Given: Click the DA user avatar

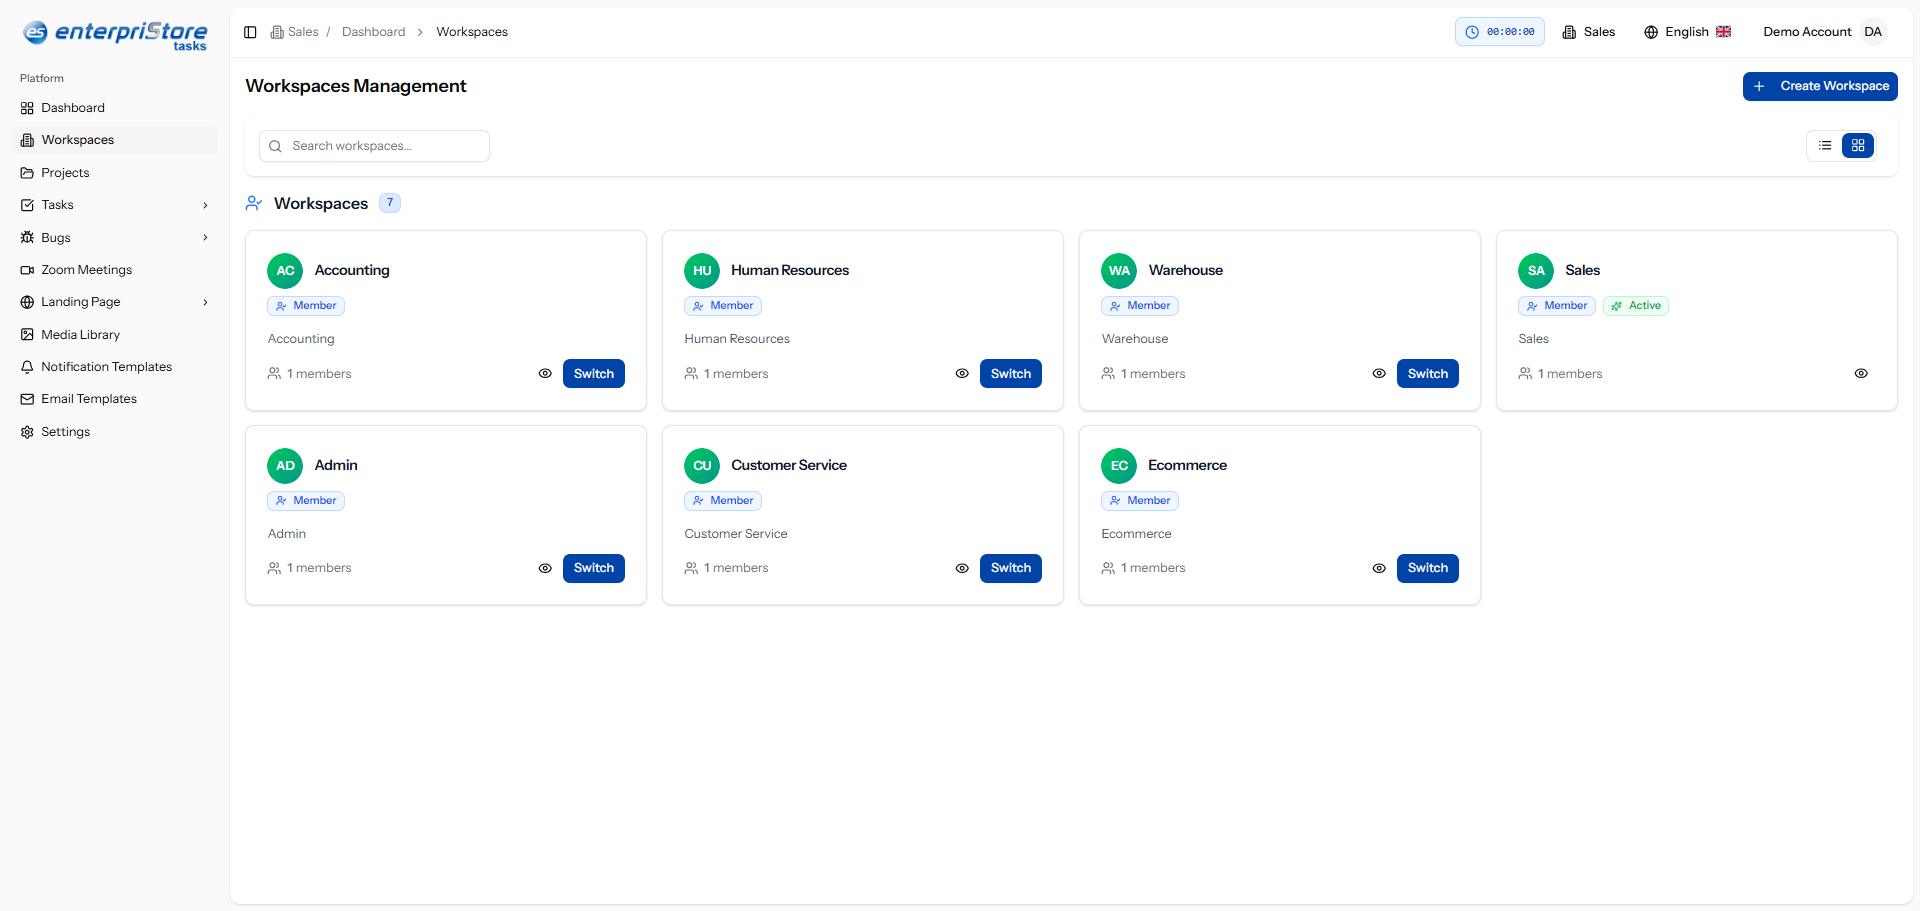Looking at the screenshot, I should click(1873, 32).
